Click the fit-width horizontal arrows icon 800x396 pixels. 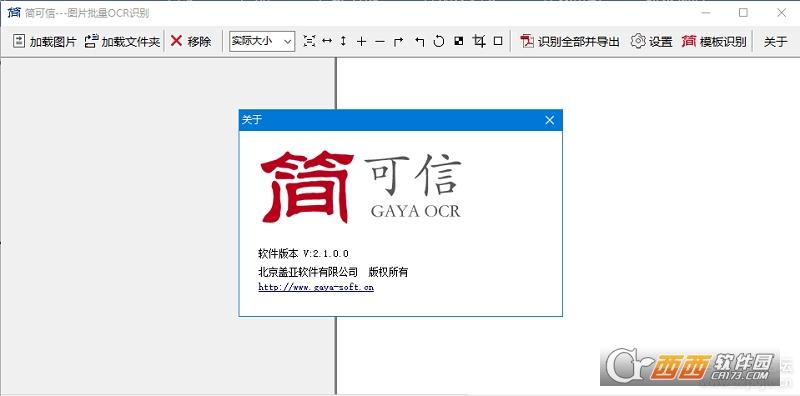[327, 41]
